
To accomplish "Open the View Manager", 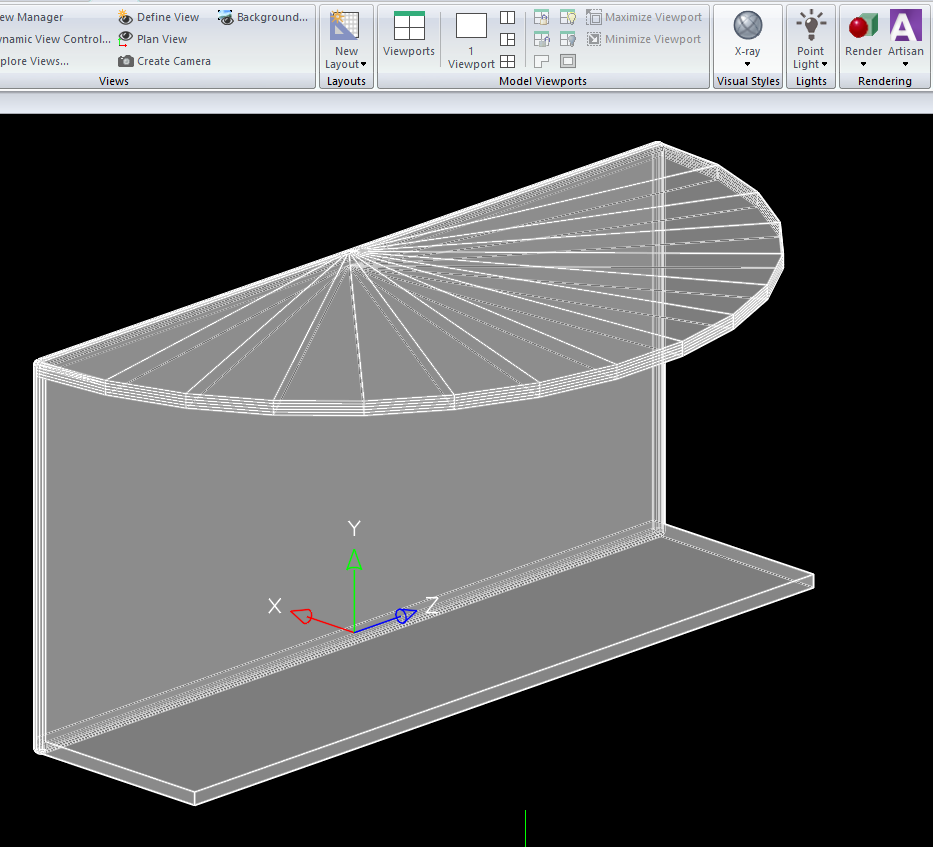I will pyautogui.click(x=32, y=17).
